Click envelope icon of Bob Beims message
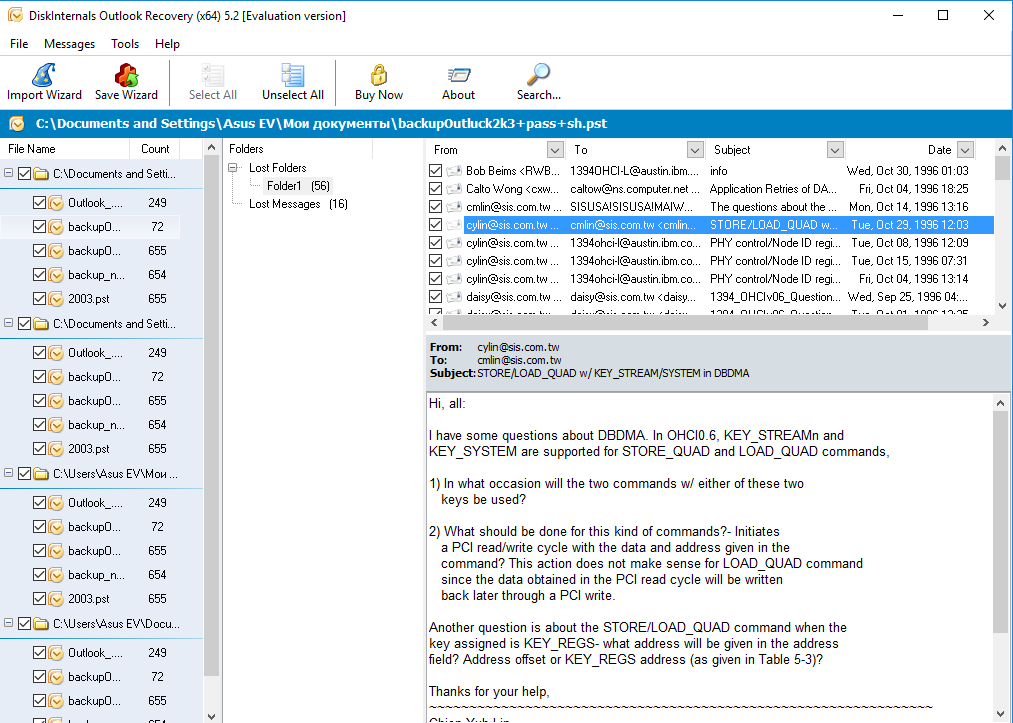Viewport: 1013px width, 723px height. (454, 171)
